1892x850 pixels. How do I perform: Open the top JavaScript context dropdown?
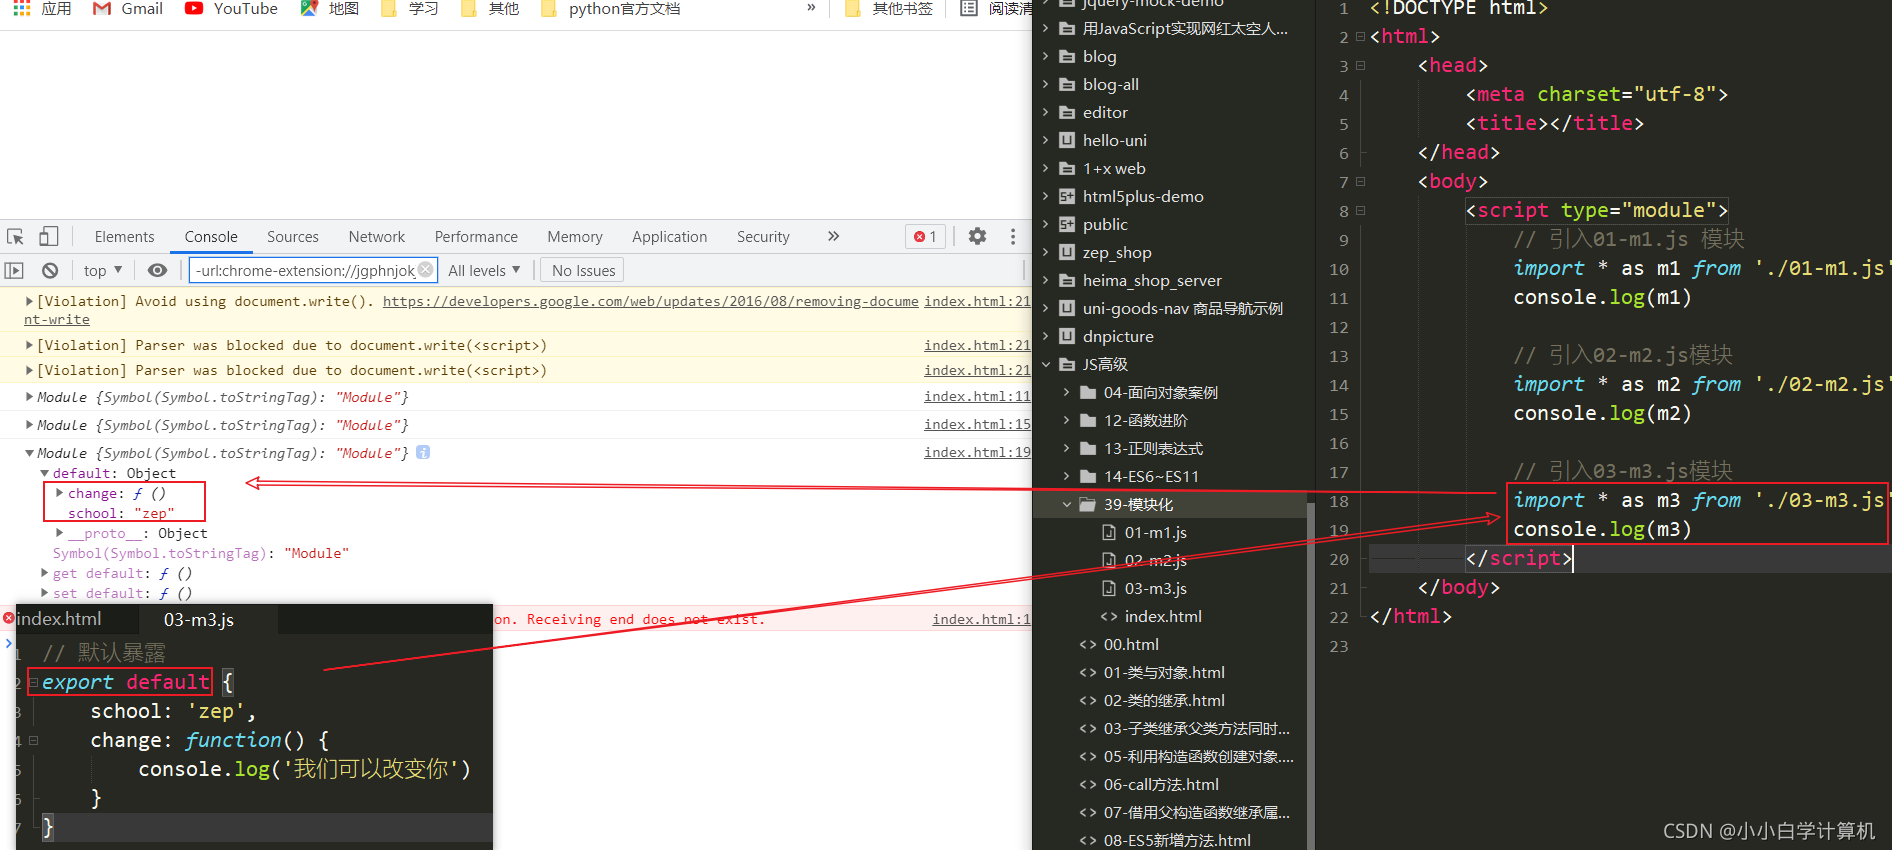click(103, 270)
